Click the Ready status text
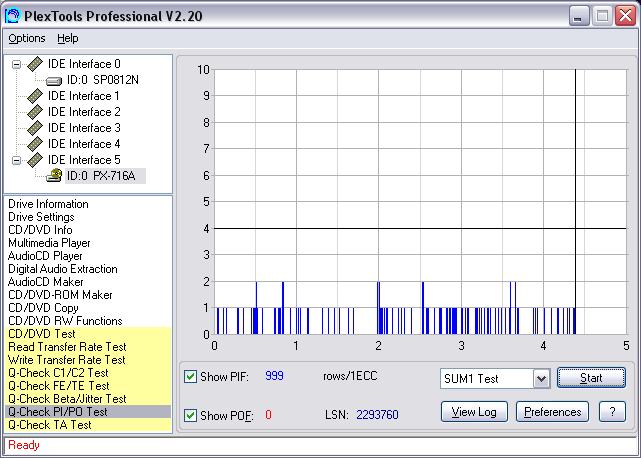The height and width of the screenshot is (458, 641). point(24,445)
